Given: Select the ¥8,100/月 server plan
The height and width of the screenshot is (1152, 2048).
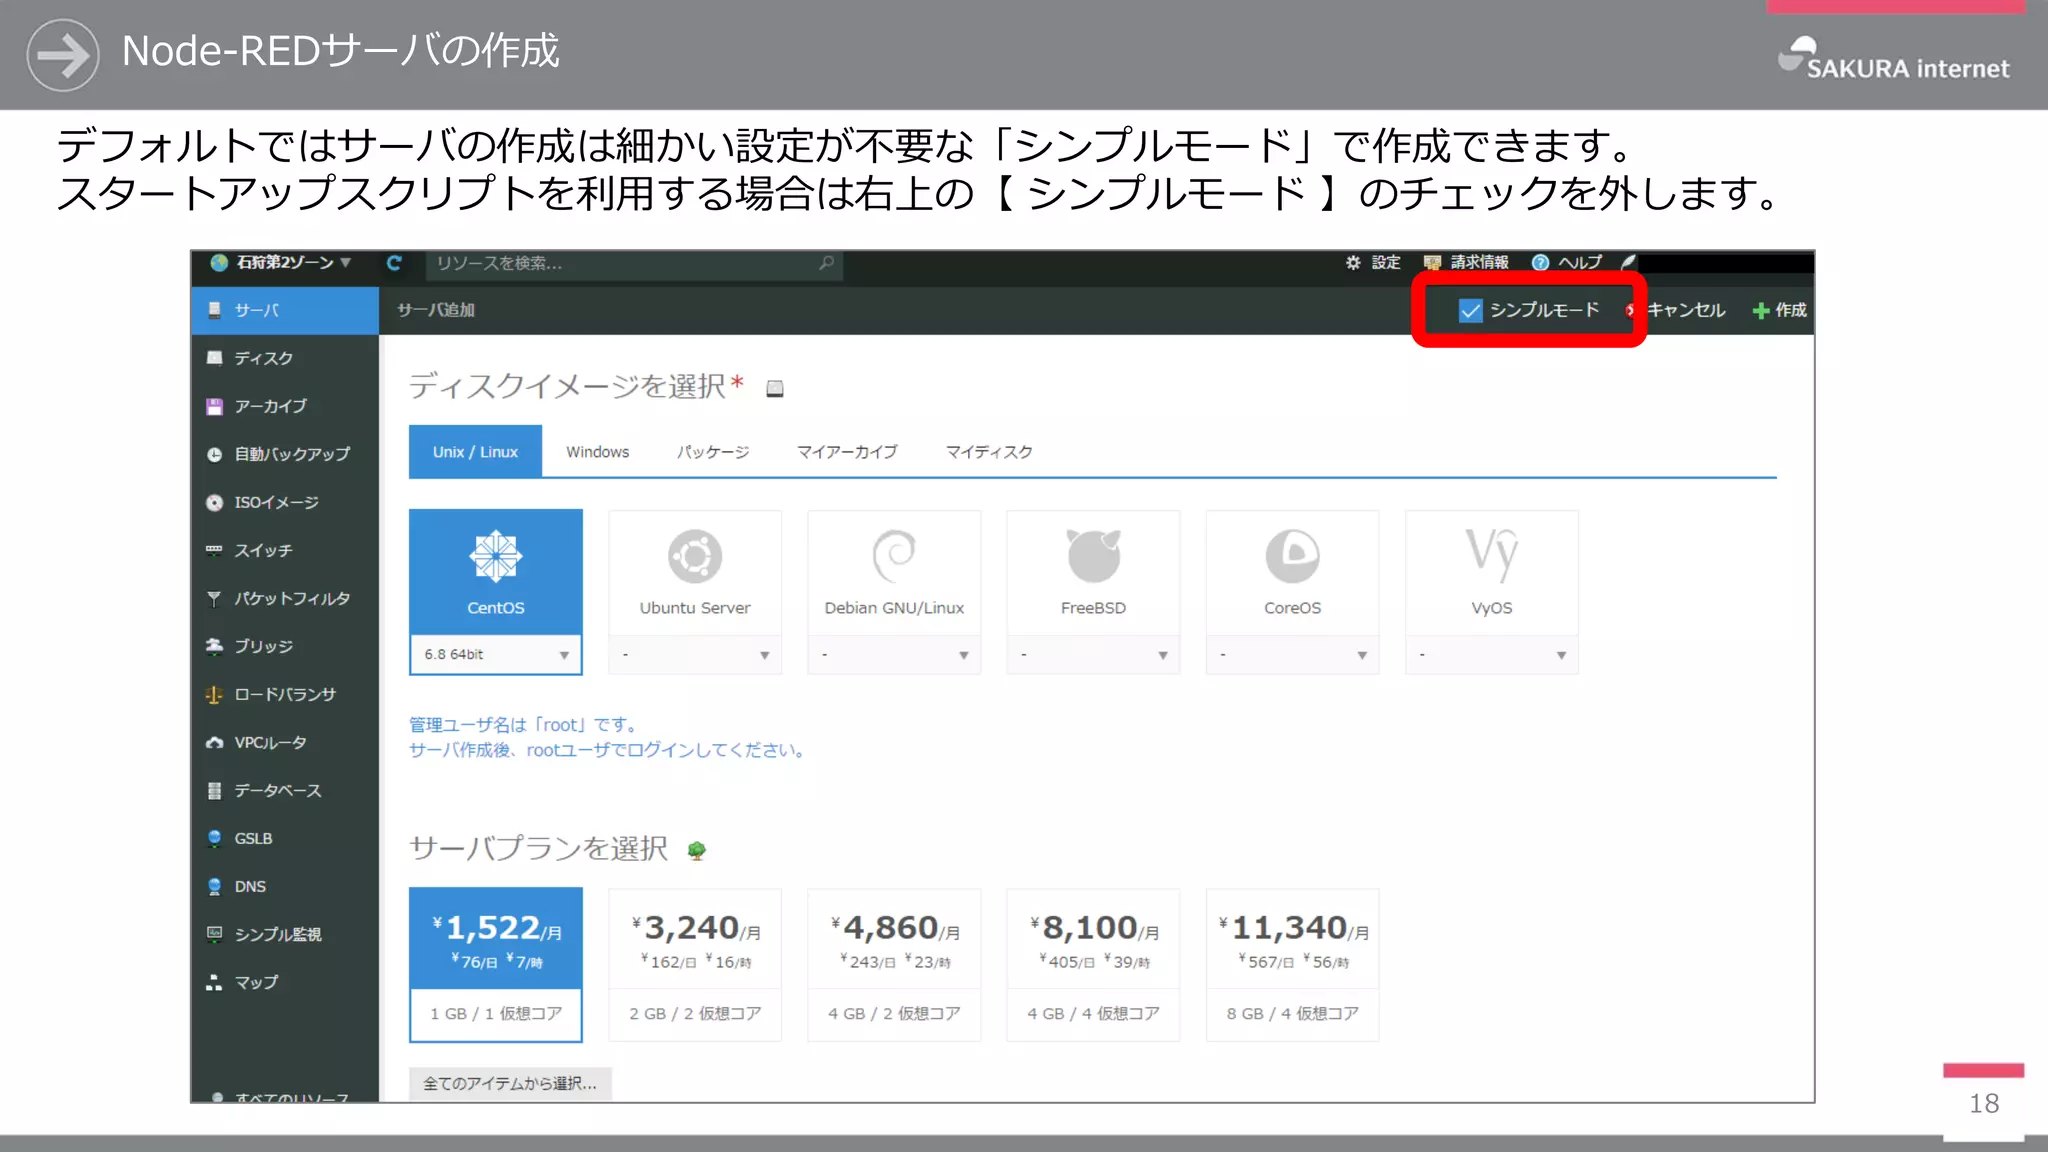Looking at the screenshot, I should (x=1093, y=965).
